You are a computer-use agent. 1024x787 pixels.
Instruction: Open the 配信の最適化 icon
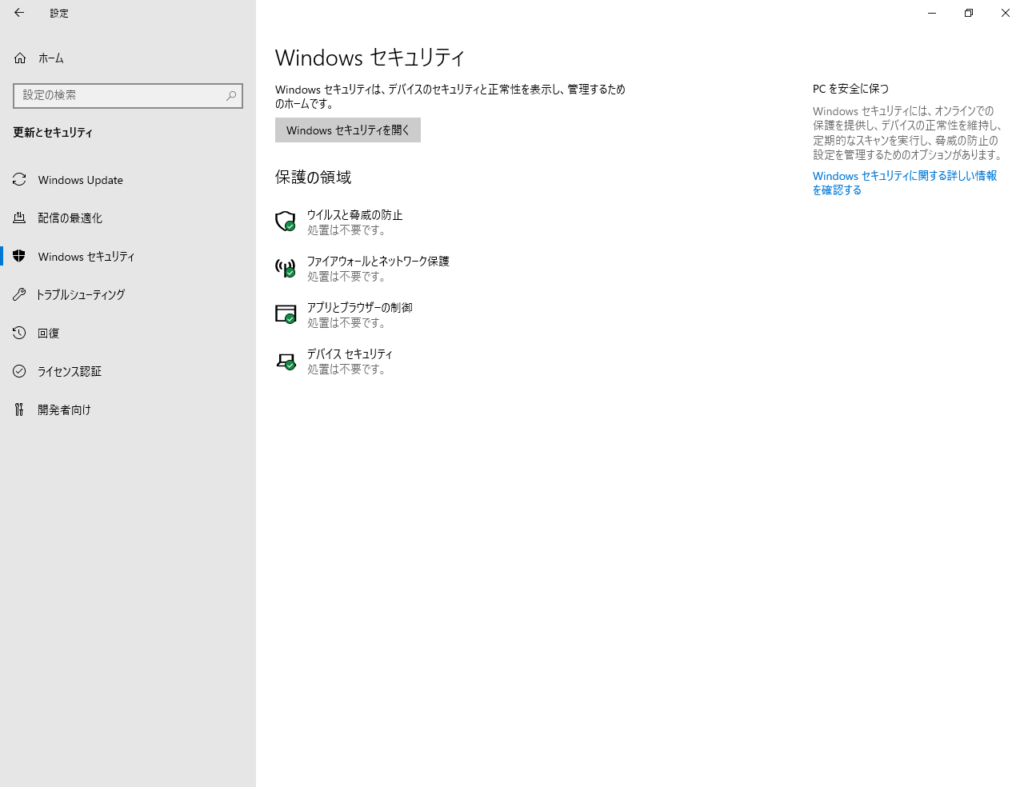click(20, 217)
